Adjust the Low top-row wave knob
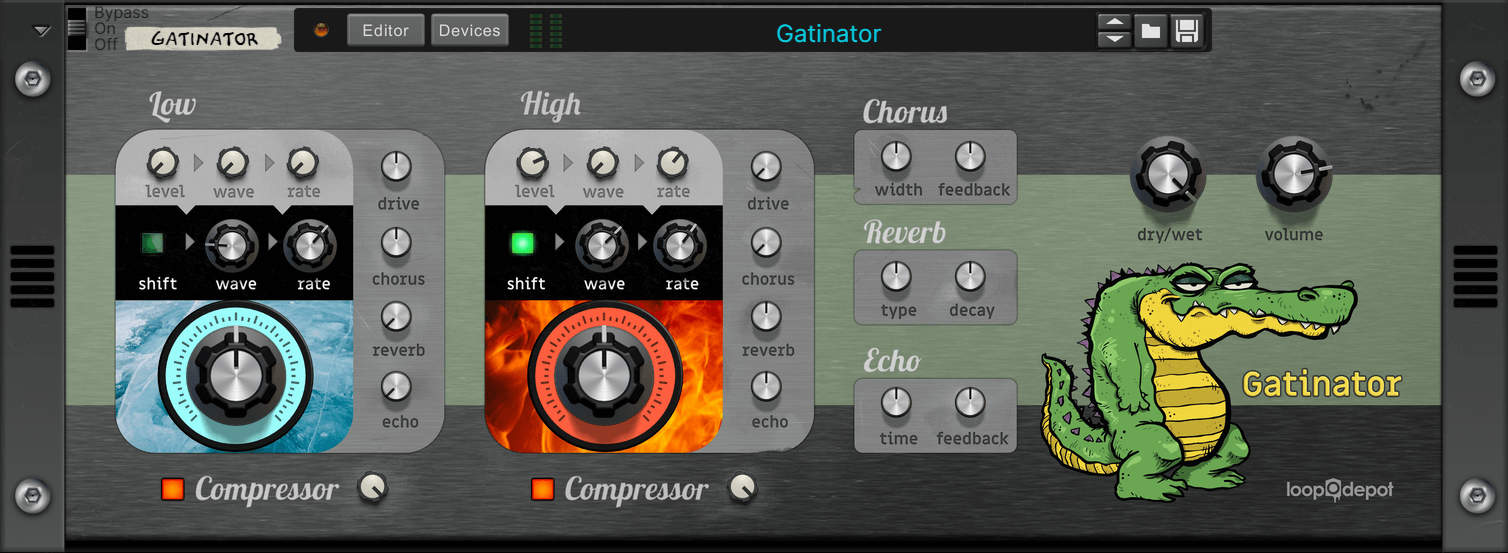 click(232, 162)
